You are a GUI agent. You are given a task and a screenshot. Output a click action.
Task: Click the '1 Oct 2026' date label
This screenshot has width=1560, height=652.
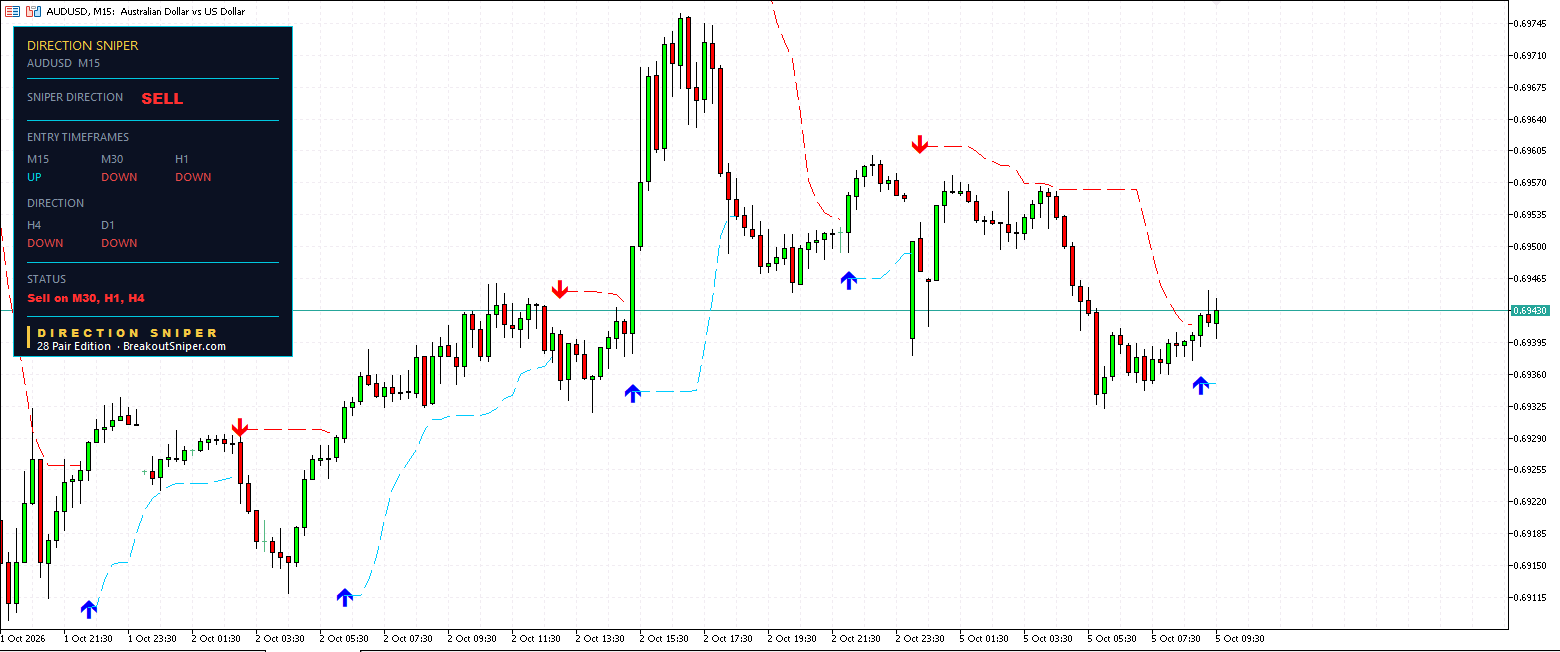23,638
